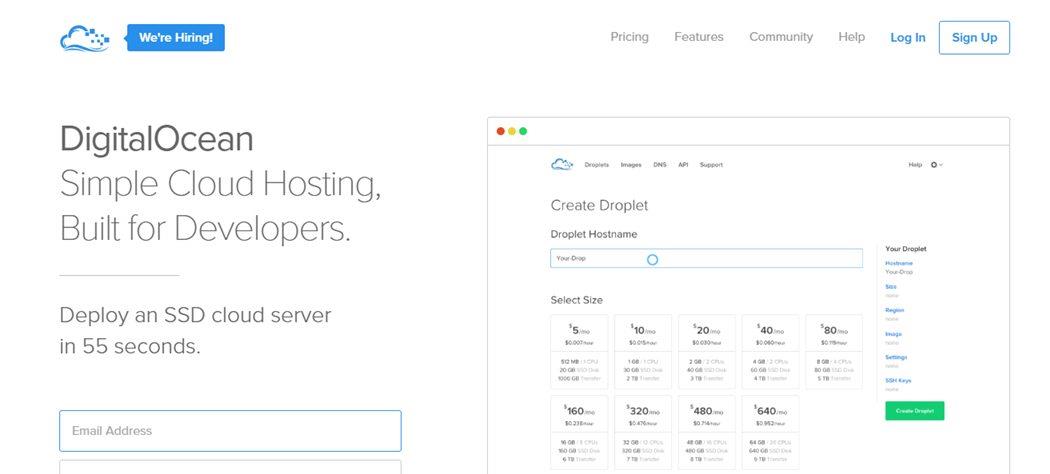
Task: Select the $480/mo droplet size
Action: tap(706, 432)
